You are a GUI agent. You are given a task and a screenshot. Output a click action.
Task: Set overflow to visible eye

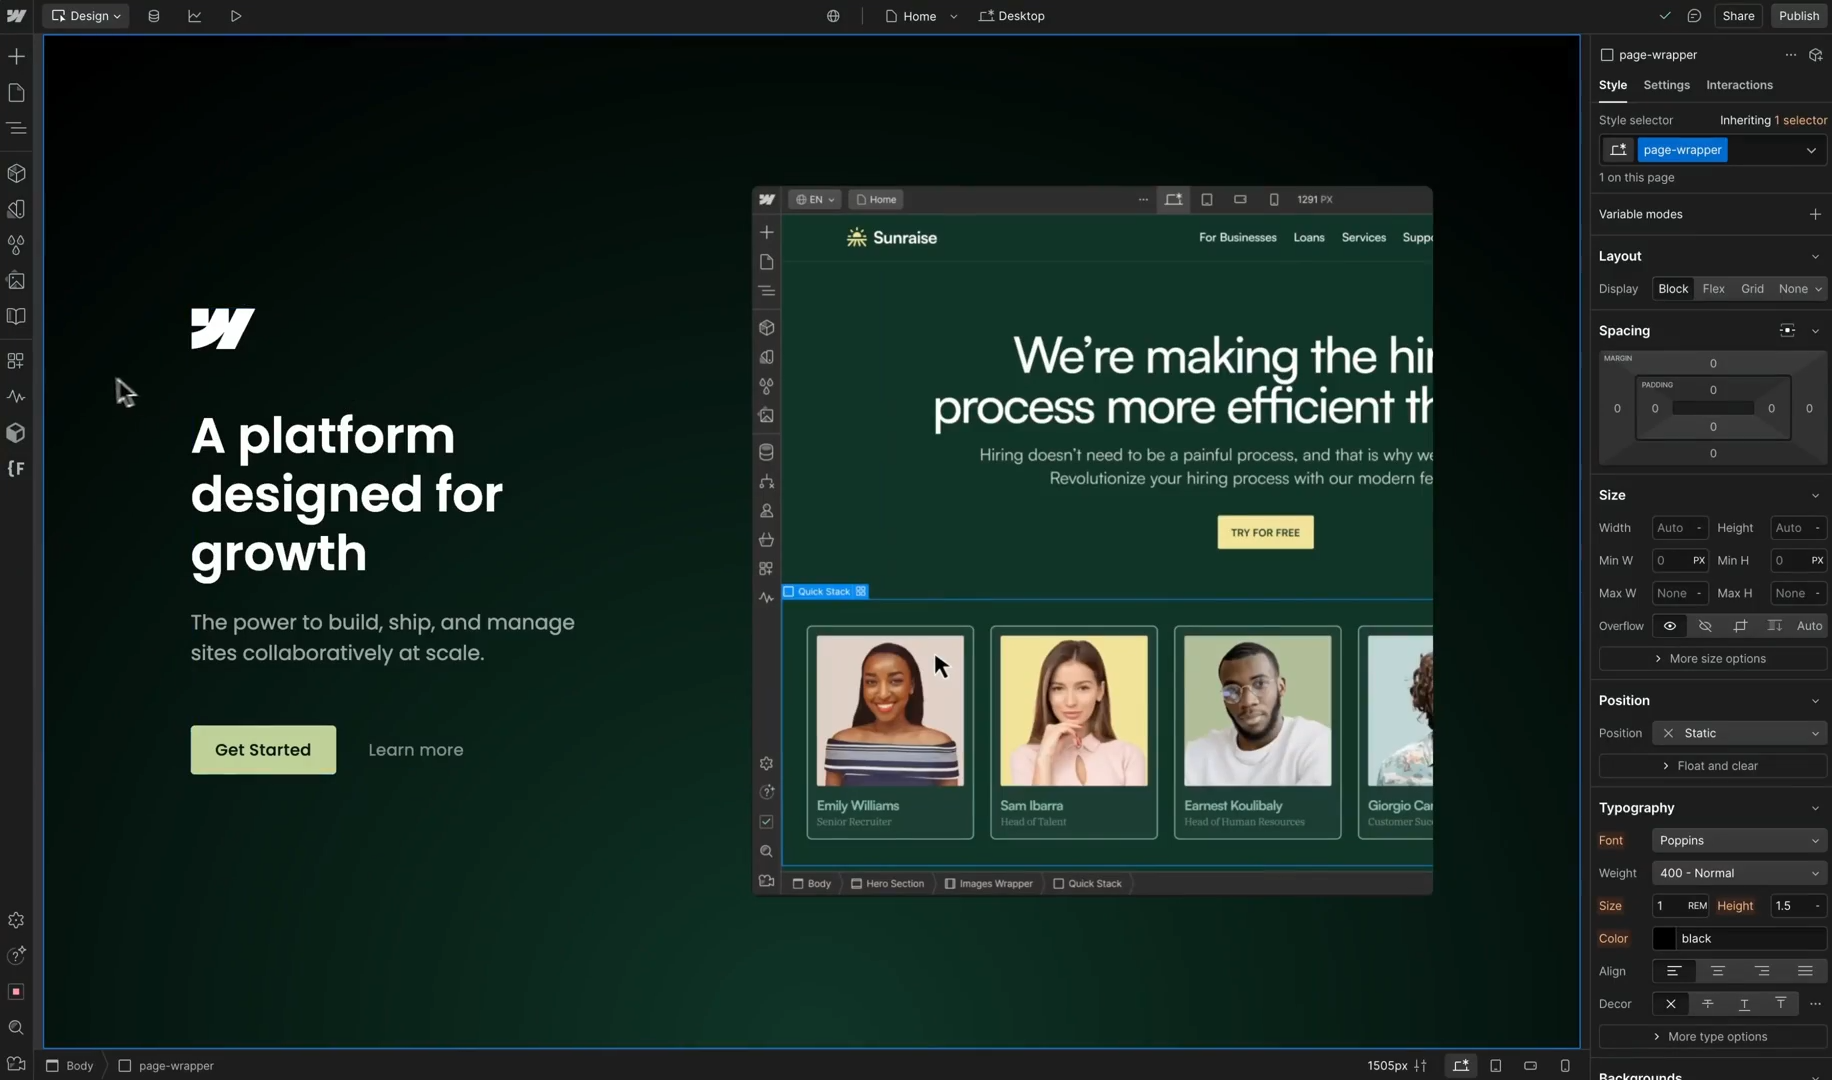click(x=1669, y=626)
